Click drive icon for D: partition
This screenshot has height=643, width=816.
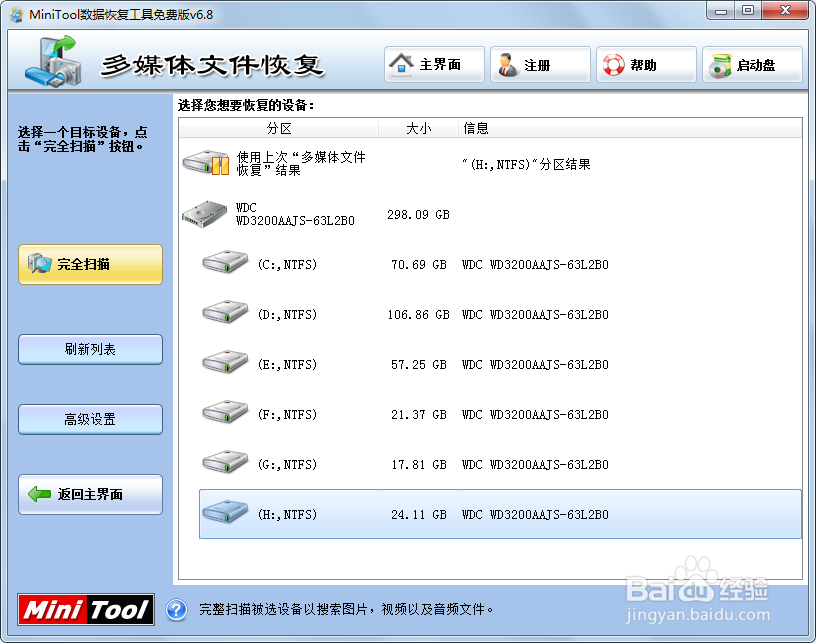click(x=225, y=312)
